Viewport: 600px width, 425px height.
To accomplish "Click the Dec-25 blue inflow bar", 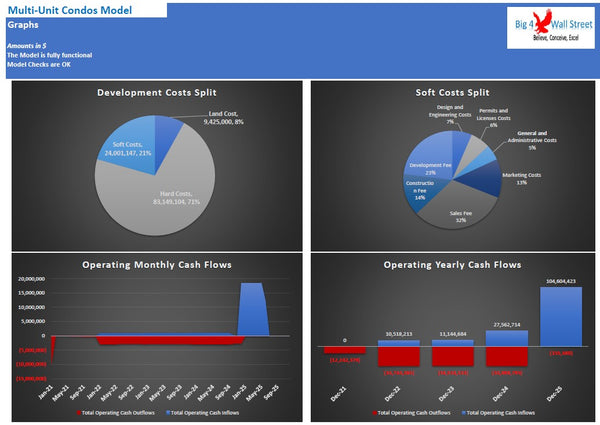I will point(560,318).
